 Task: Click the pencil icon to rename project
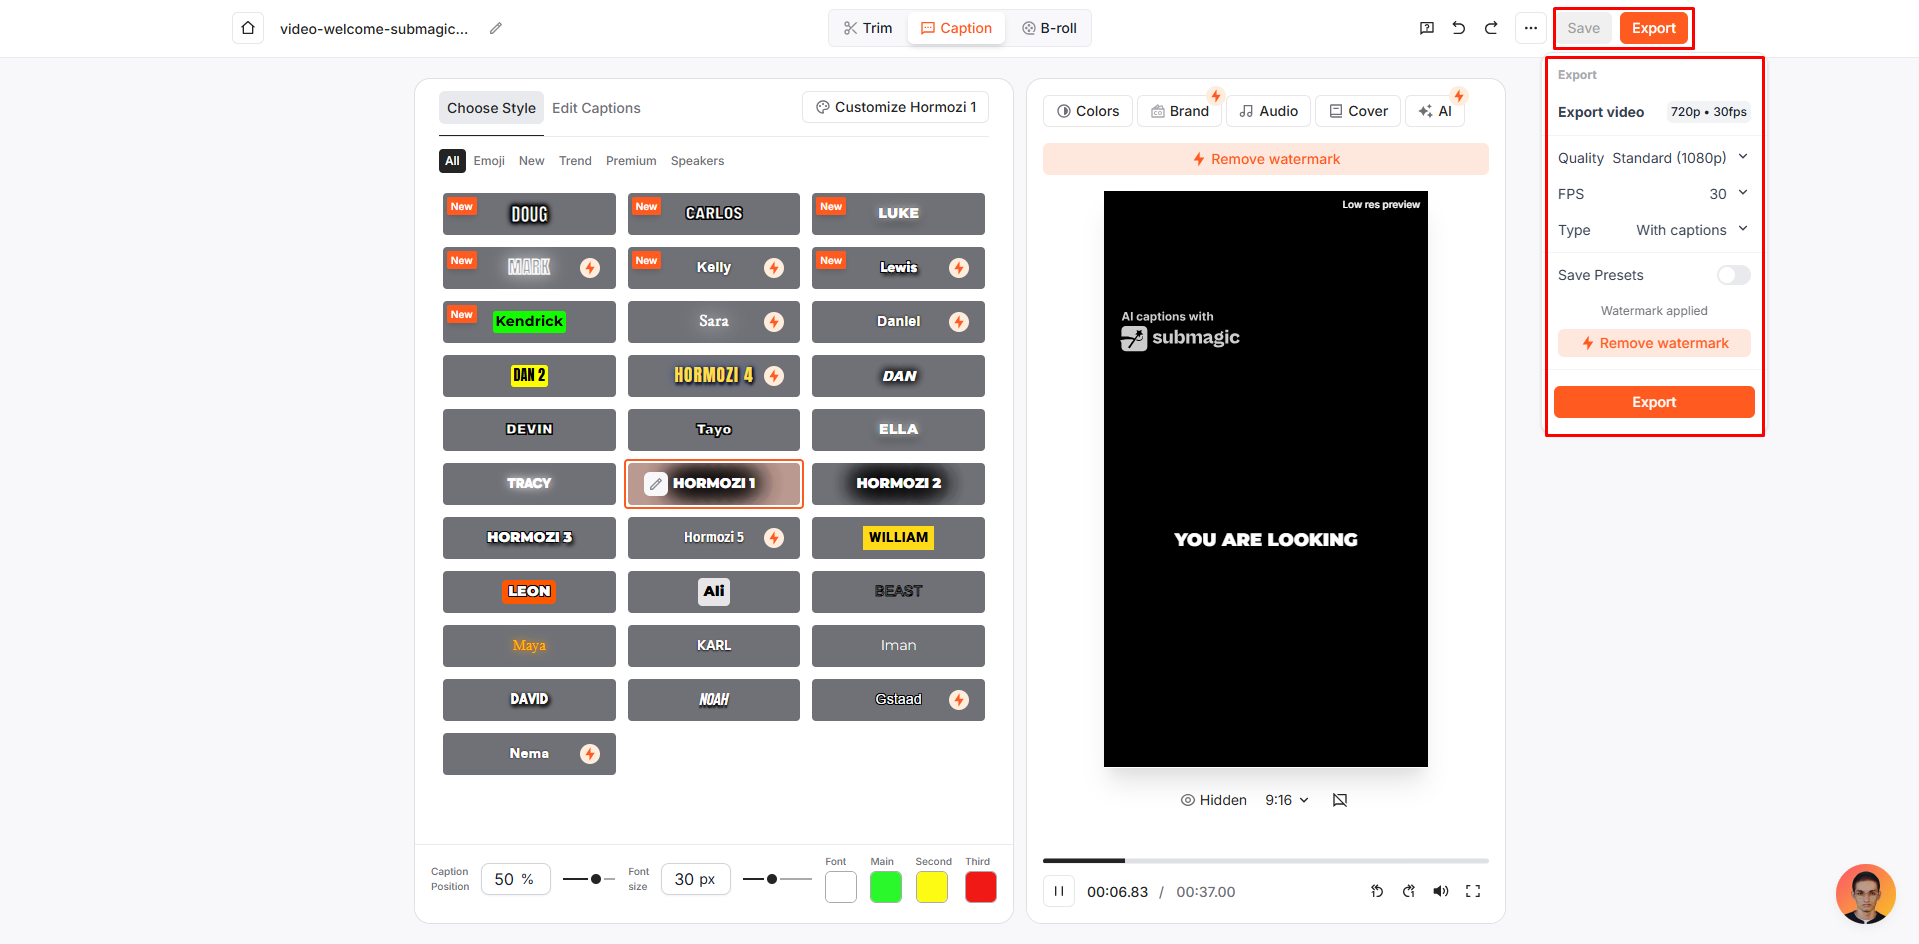[496, 28]
